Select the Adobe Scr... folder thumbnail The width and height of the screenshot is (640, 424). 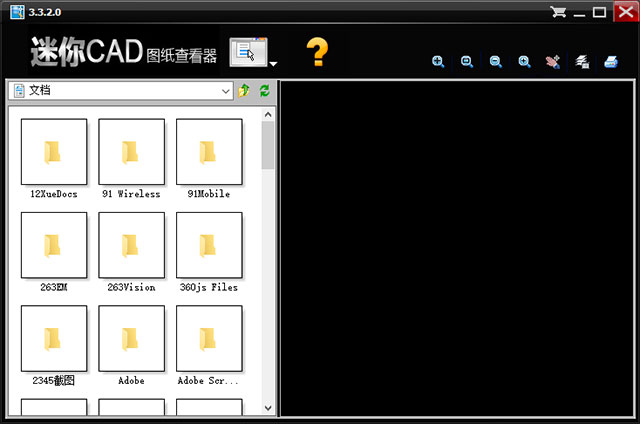pos(209,339)
